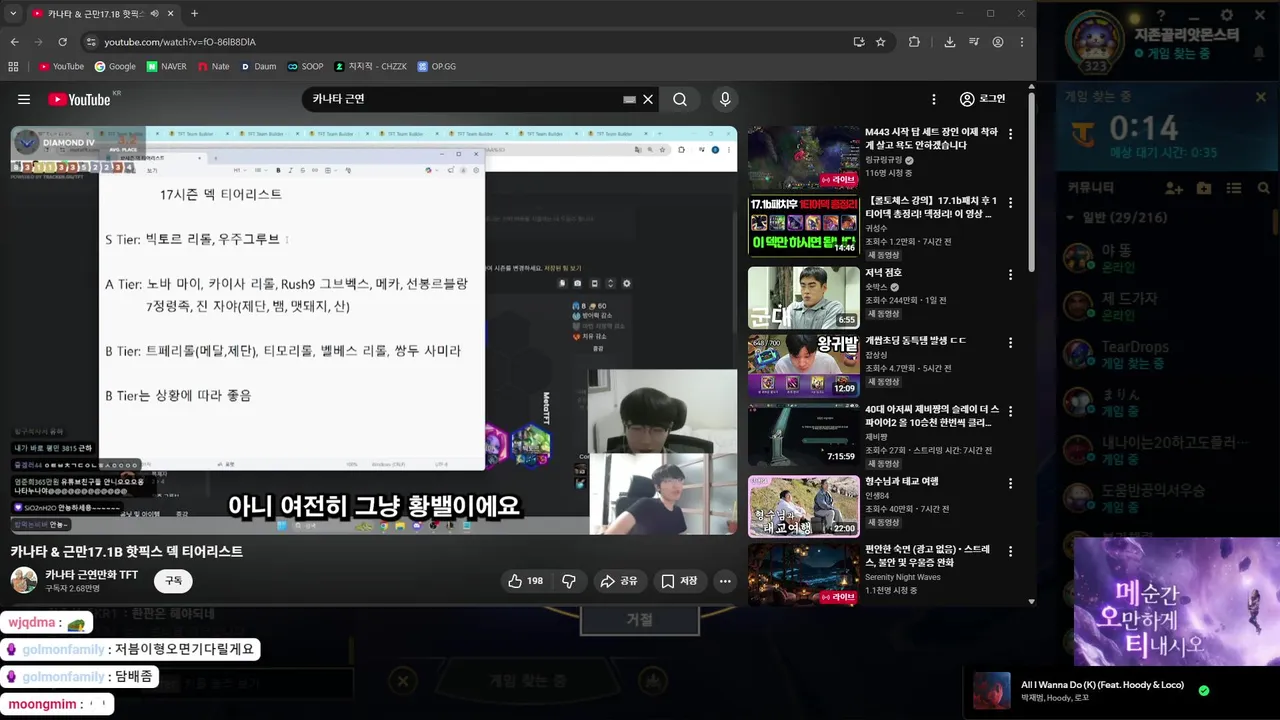Open options for 17.1b패치 강의 video
Image resolution: width=1280 pixels, height=720 pixels.
(1010, 204)
